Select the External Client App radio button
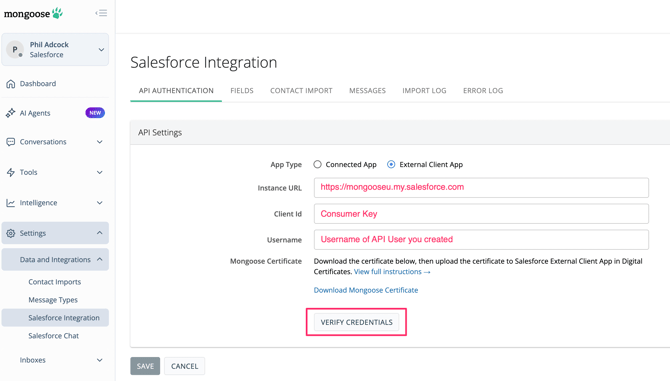The height and width of the screenshot is (381, 670). (391, 164)
